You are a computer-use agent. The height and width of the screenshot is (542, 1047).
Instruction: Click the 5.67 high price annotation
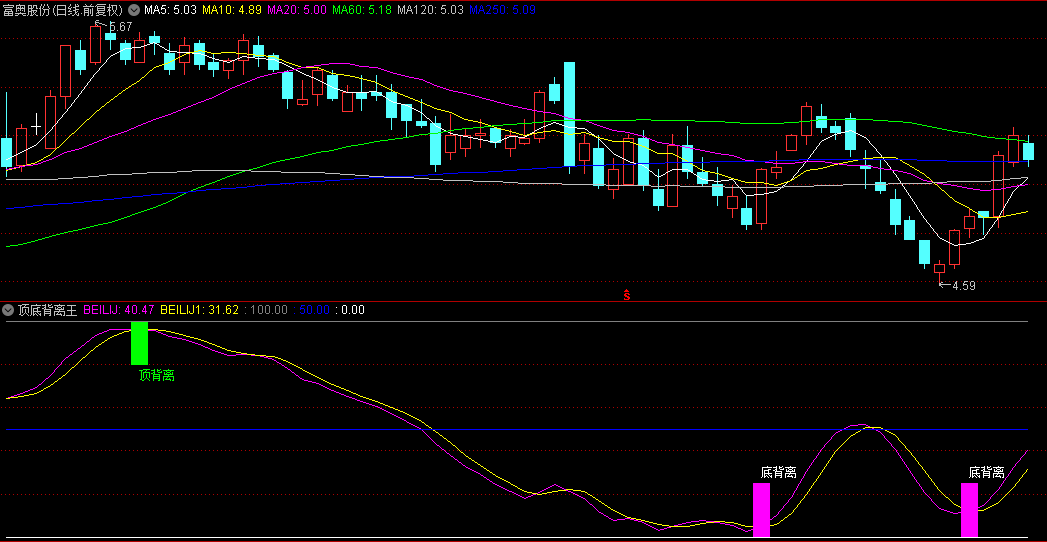[120, 26]
